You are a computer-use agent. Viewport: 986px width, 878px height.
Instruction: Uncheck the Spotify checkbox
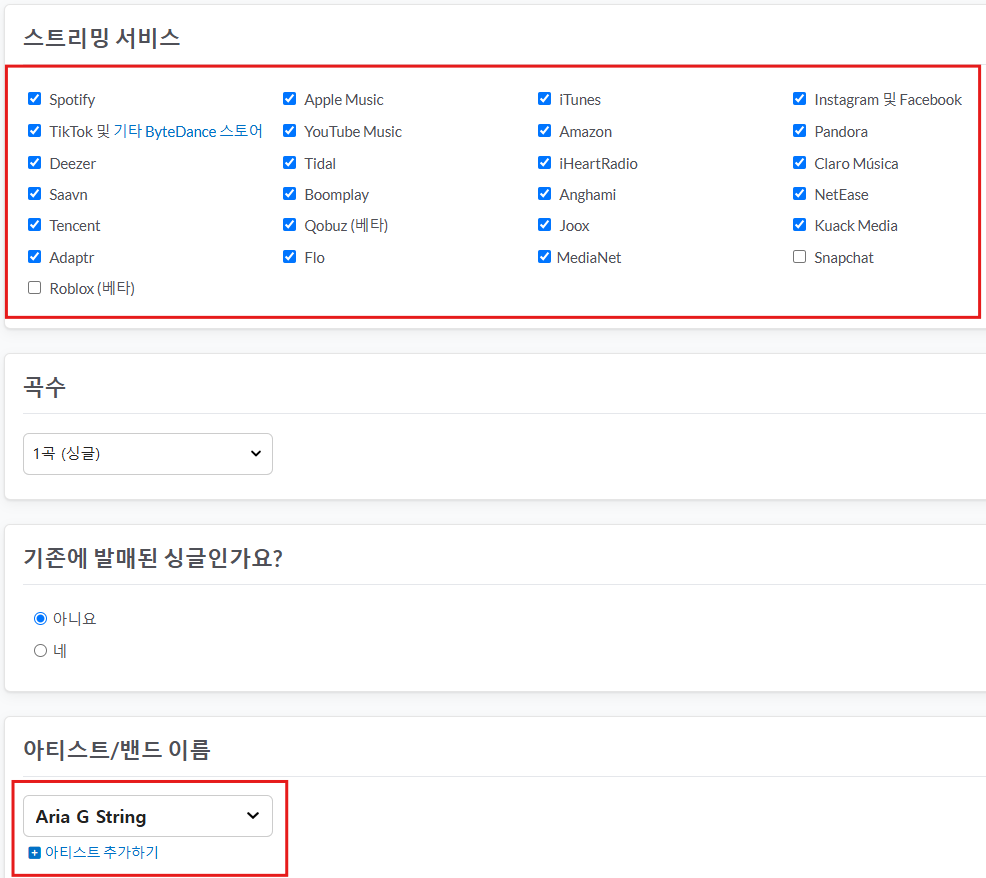35,99
